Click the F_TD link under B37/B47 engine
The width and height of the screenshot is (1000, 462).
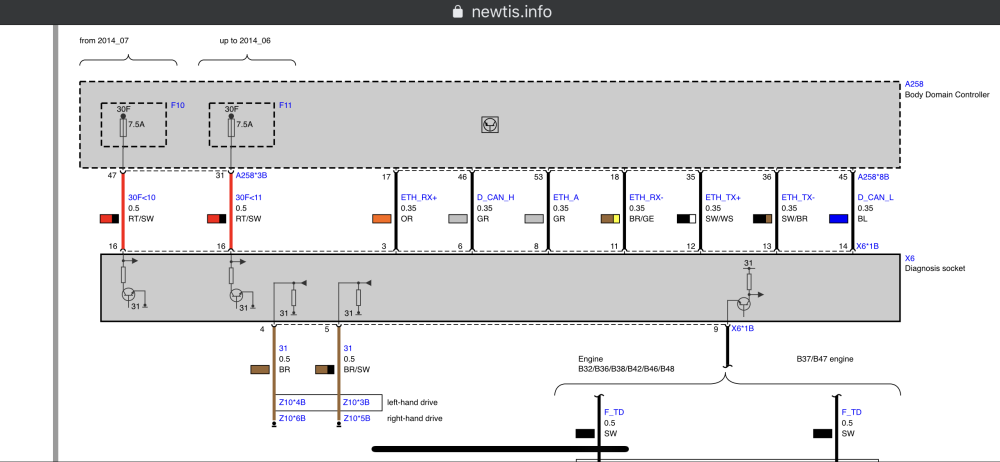point(851,412)
